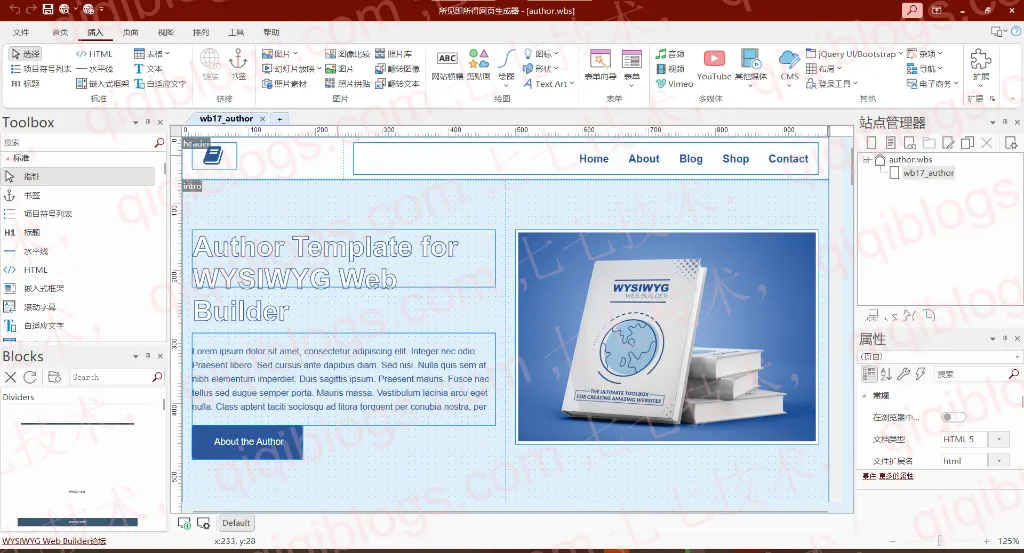Open the 表单向导 form wizard
The height and width of the screenshot is (553, 1024).
(600, 64)
